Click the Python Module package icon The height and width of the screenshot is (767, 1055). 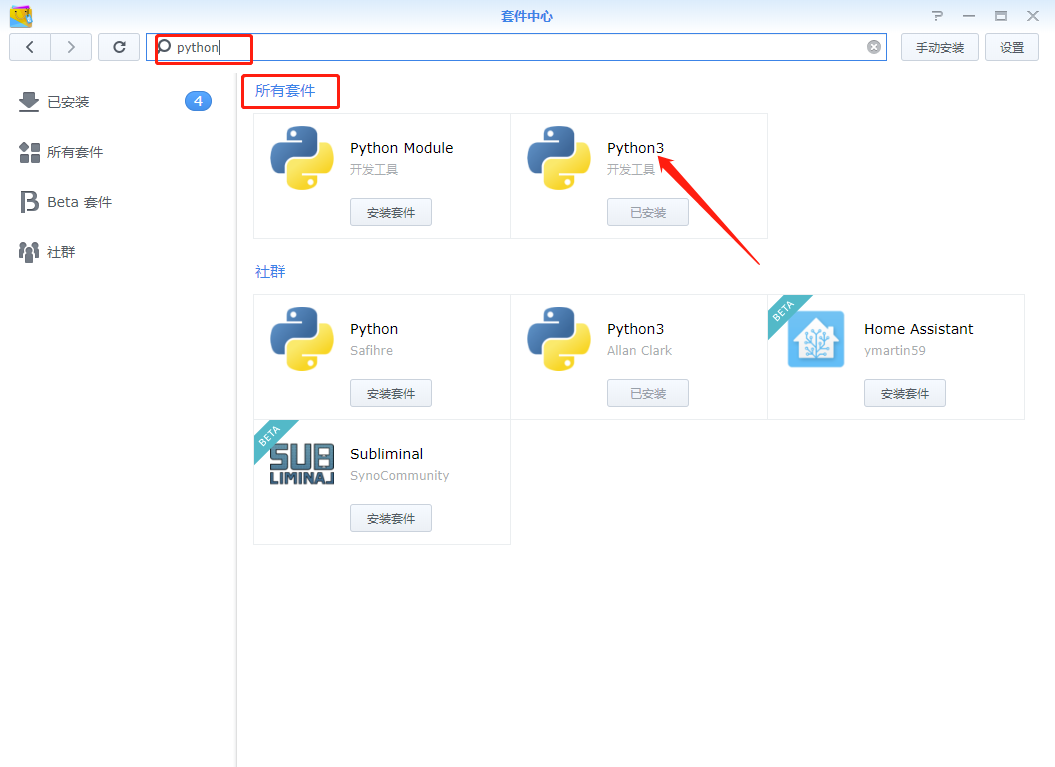(x=301, y=158)
